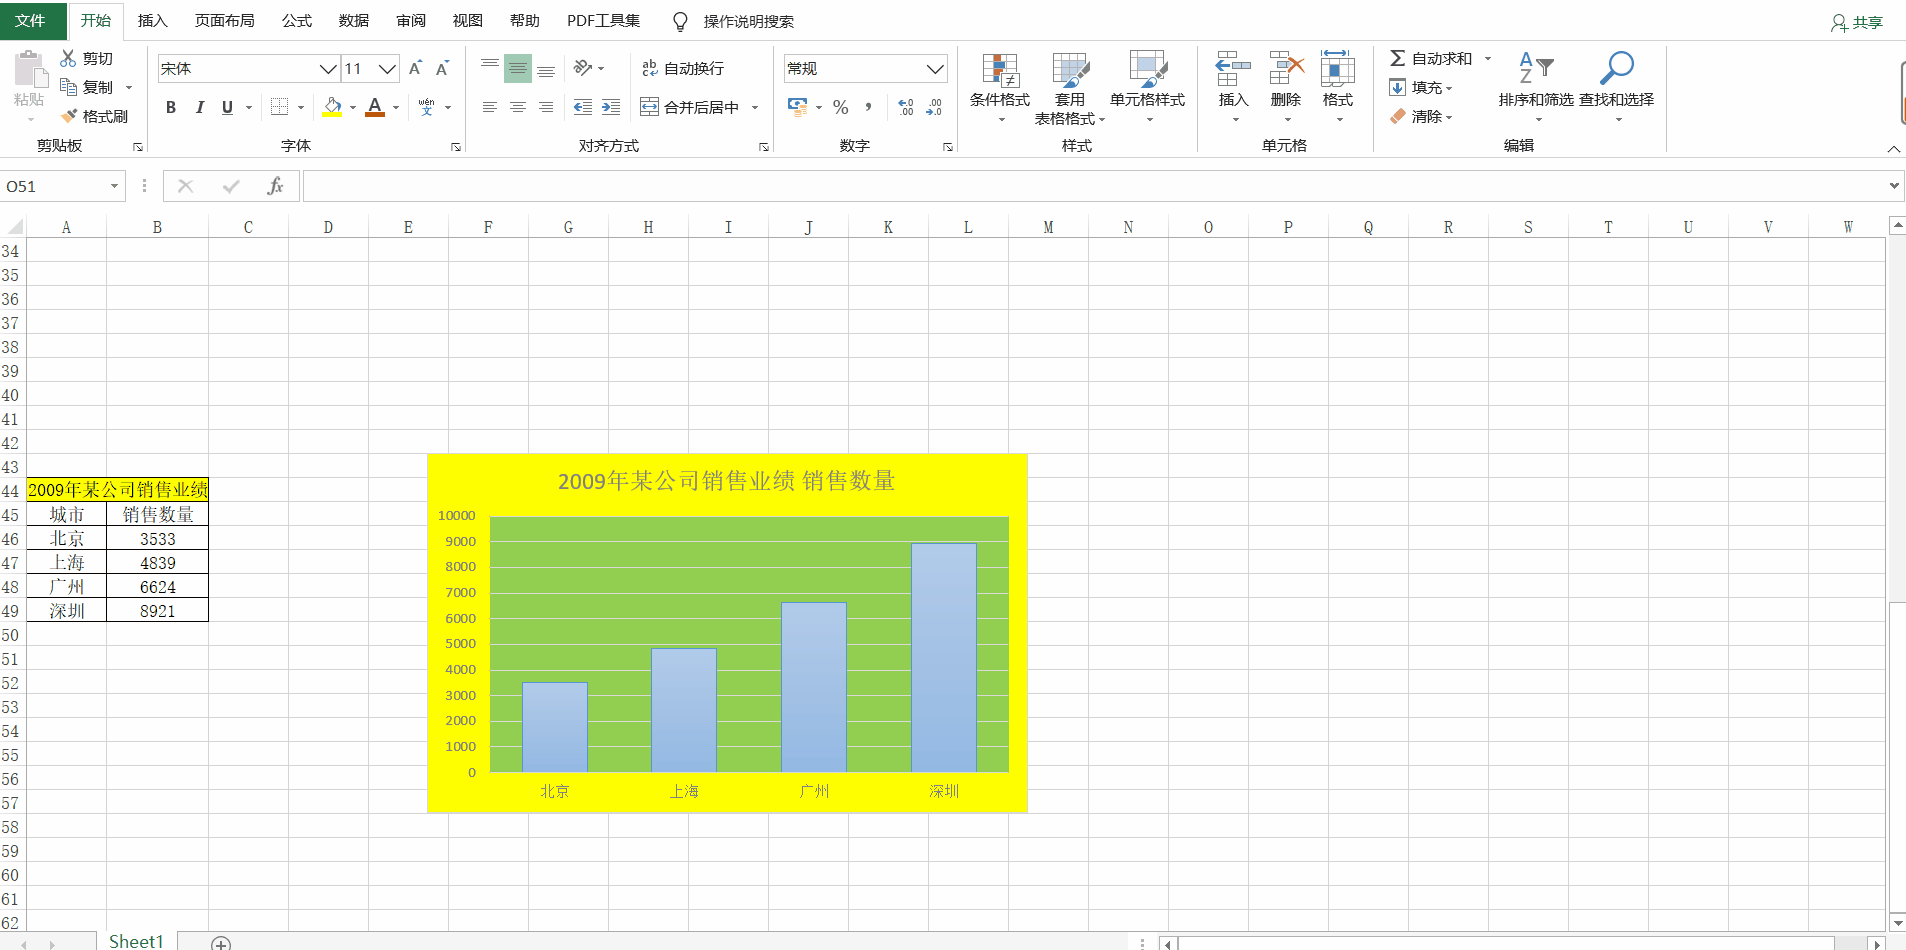Increase indent icon in alignment group
This screenshot has width=1906, height=950.
click(611, 107)
